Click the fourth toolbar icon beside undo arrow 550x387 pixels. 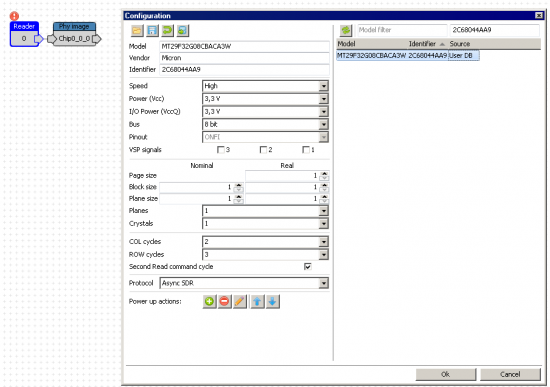[182, 31]
